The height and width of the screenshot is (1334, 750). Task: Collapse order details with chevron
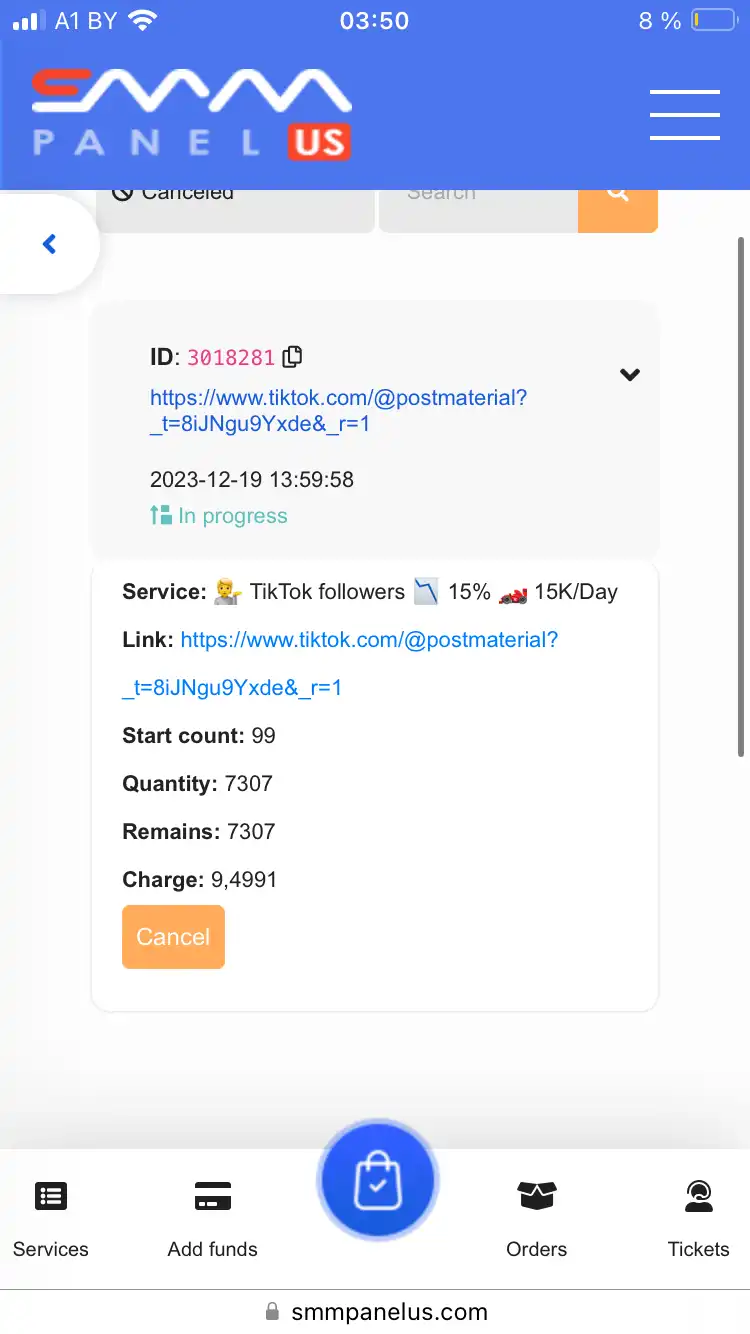tap(629, 375)
